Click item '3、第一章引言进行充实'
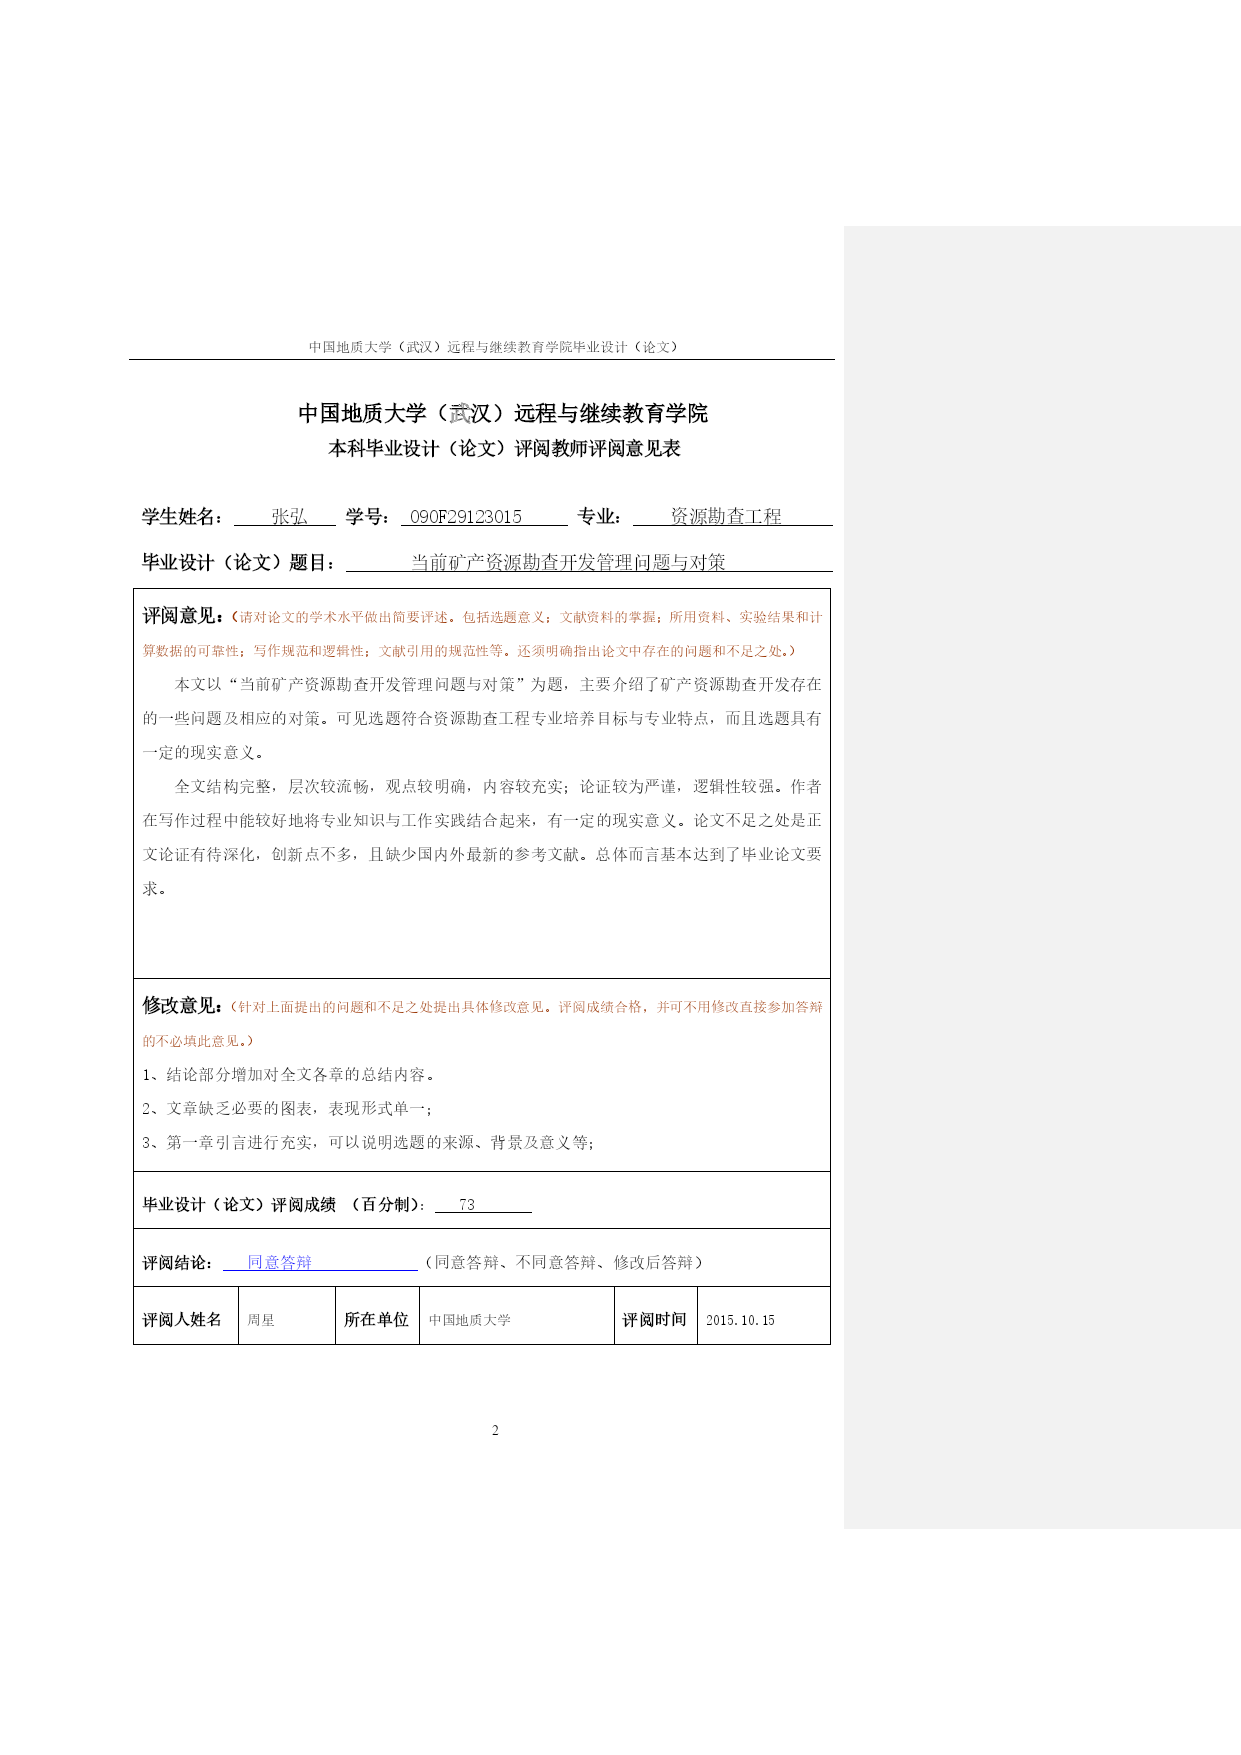The height and width of the screenshot is (1755, 1241). pos(367,1143)
